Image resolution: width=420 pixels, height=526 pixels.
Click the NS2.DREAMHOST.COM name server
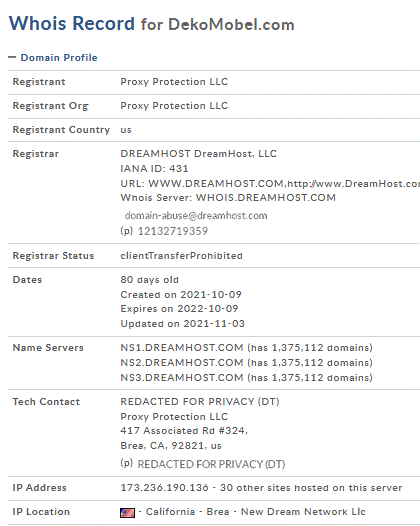click(x=182, y=363)
